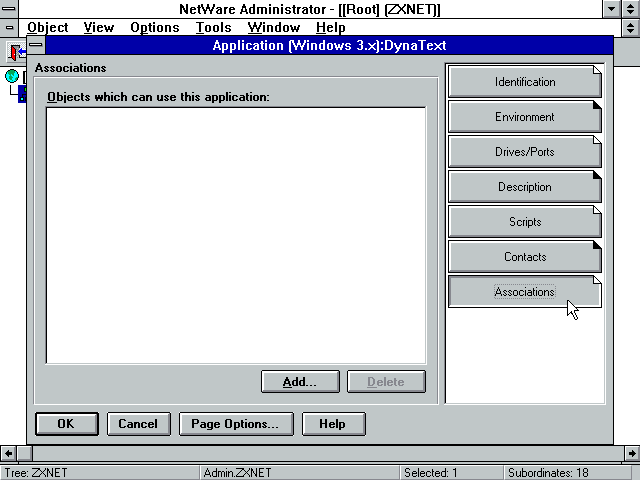Screen dimensions: 640x480
Task: Open the View menu
Action: [x=99, y=27]
